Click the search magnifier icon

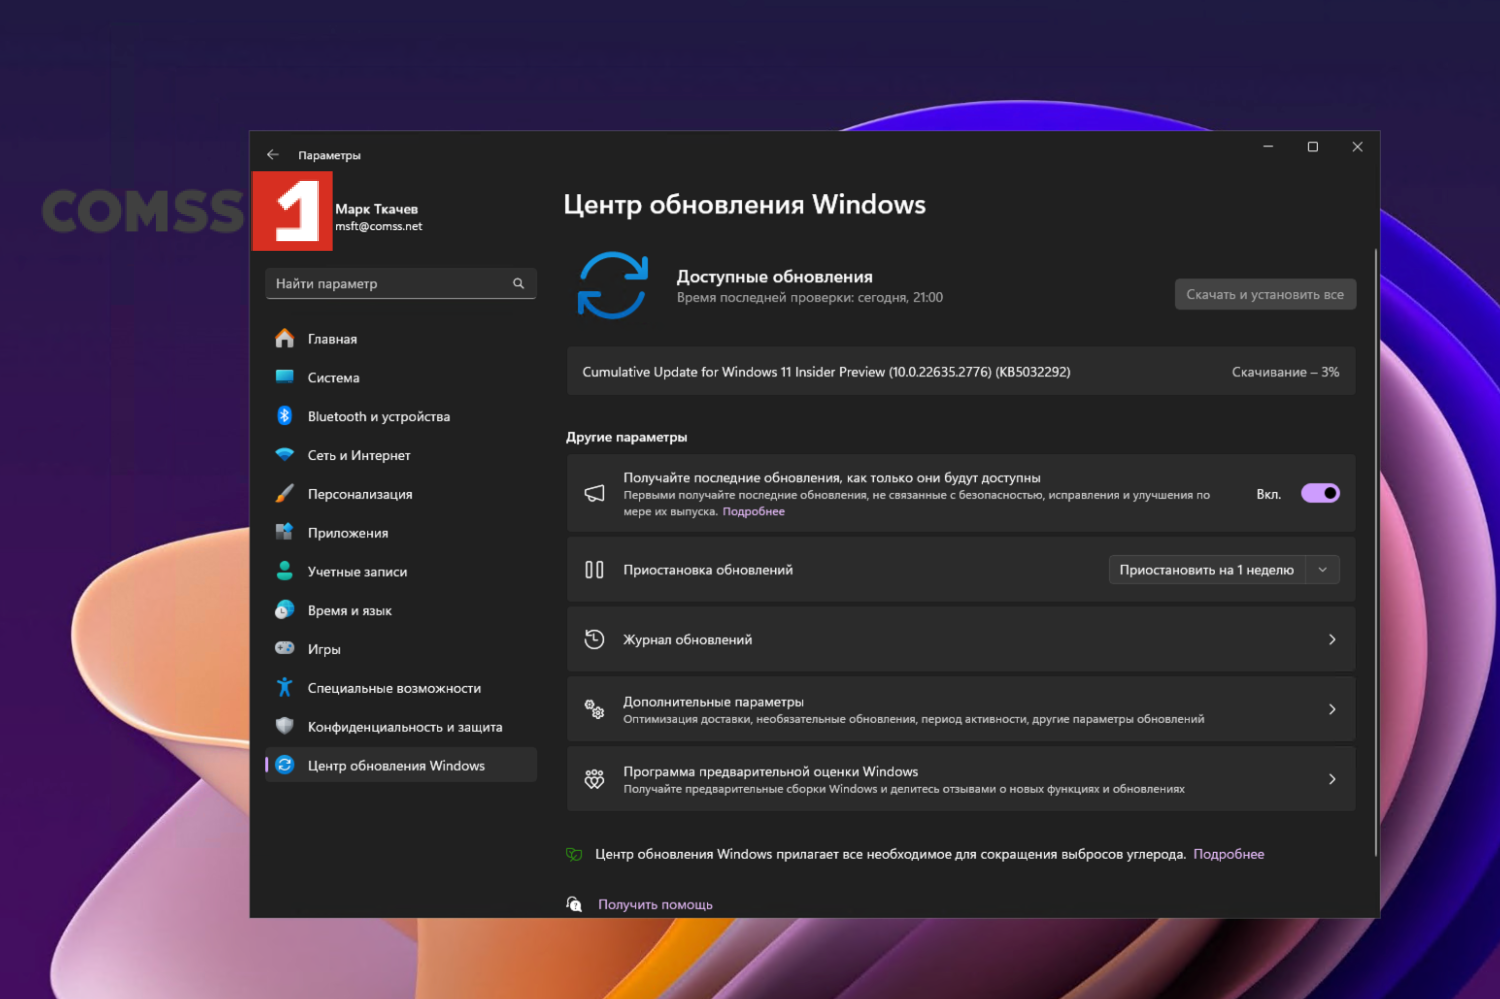pyautogui.click(x=518, y=284)
